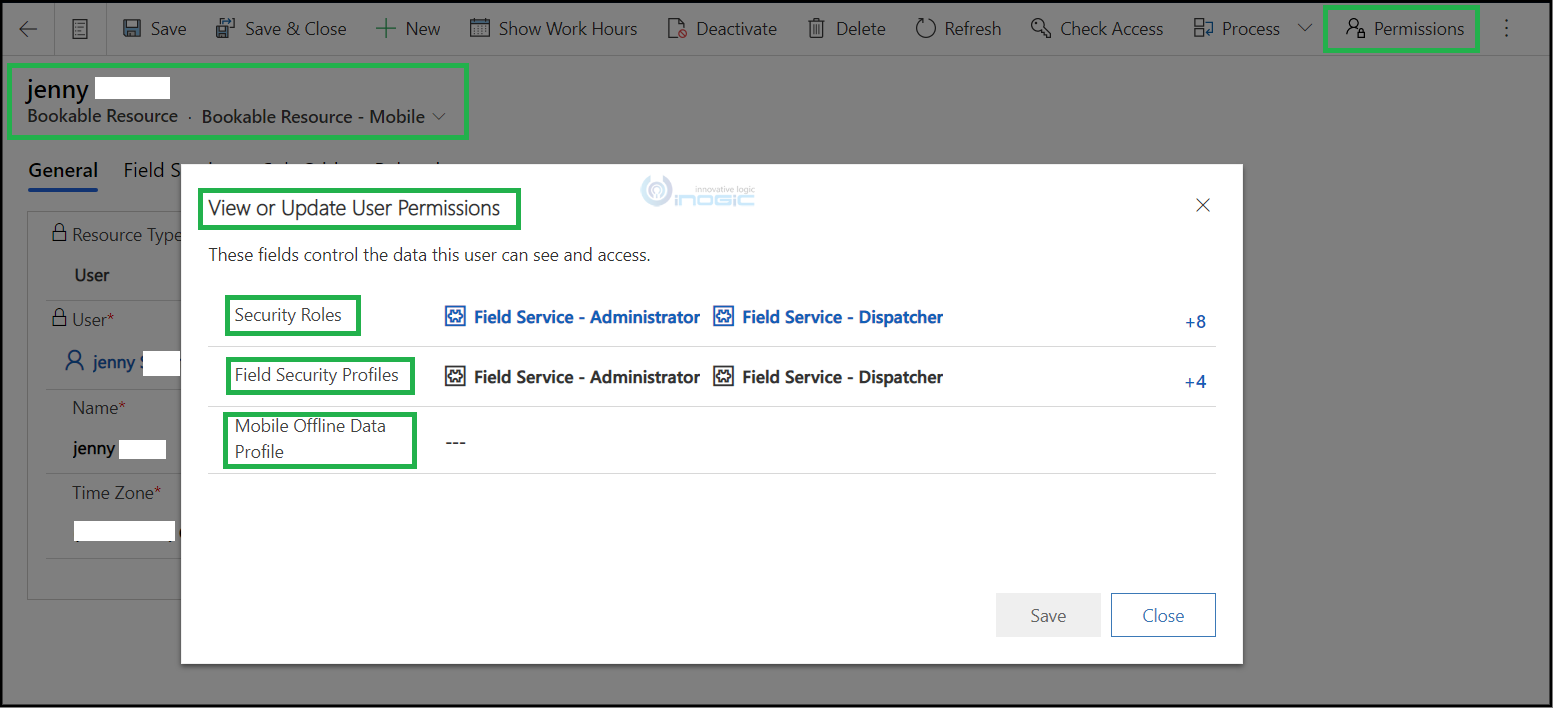
Task: Click the View or Update User Permissions title
Action: 354,208
